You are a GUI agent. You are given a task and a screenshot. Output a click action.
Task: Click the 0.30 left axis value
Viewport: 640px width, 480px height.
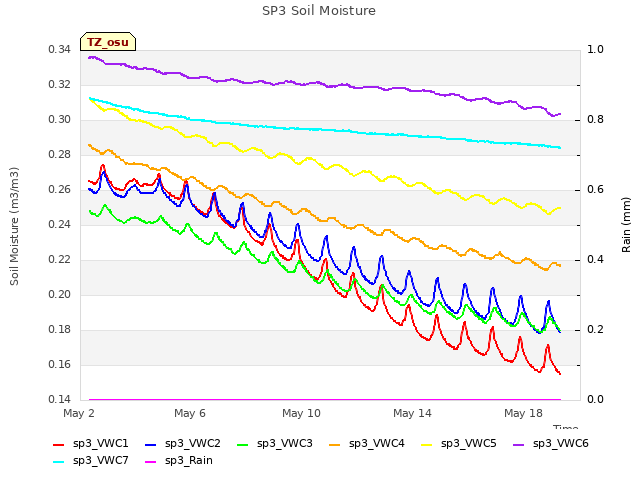tap(60, 120)
